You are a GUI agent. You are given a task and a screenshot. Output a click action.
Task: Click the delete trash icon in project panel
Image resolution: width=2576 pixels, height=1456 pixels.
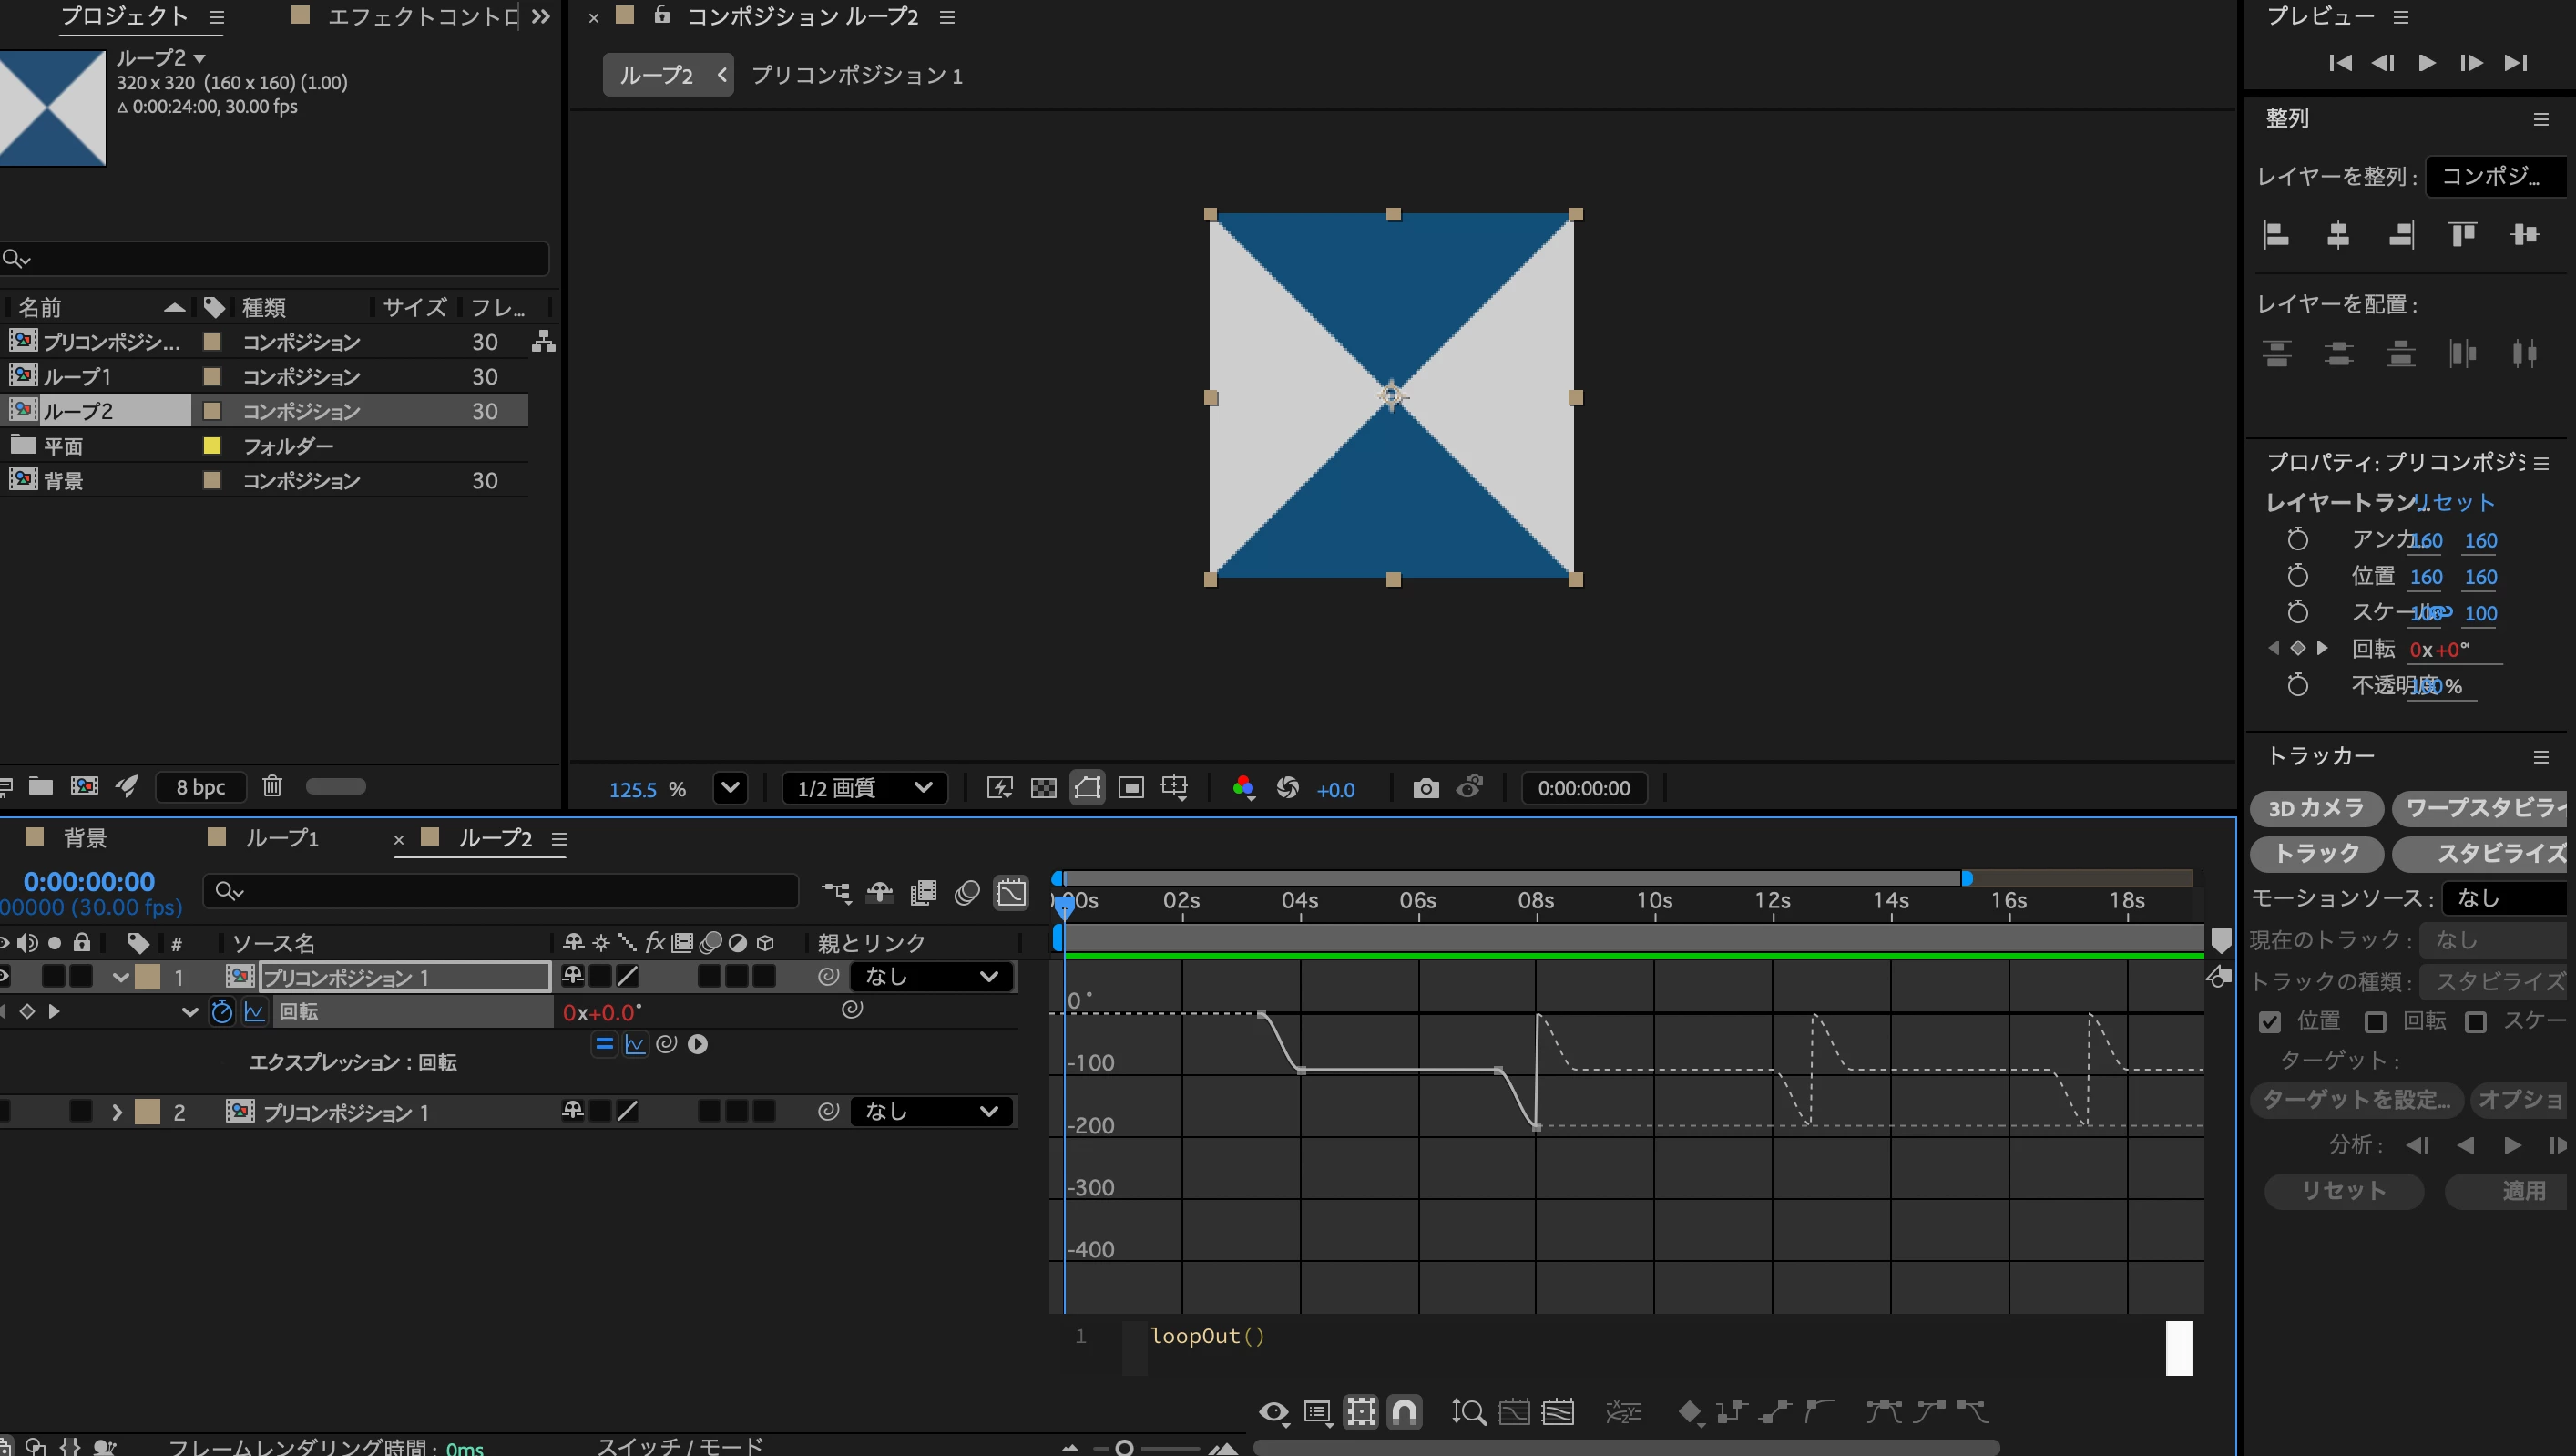(x=272, y=786)
